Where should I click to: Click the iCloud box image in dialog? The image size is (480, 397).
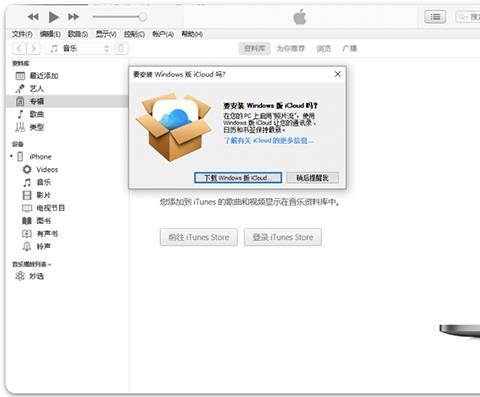point(174,127)
